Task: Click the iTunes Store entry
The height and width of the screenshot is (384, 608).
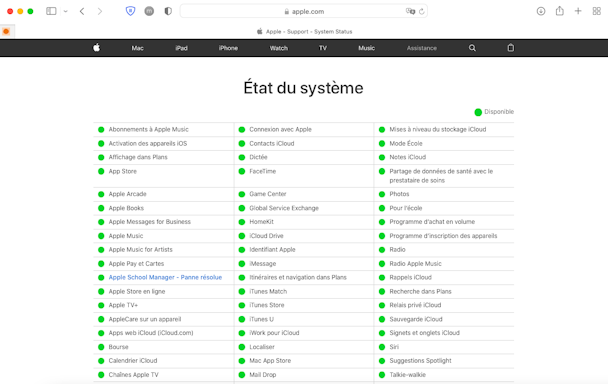Action: tap(267, 305)
